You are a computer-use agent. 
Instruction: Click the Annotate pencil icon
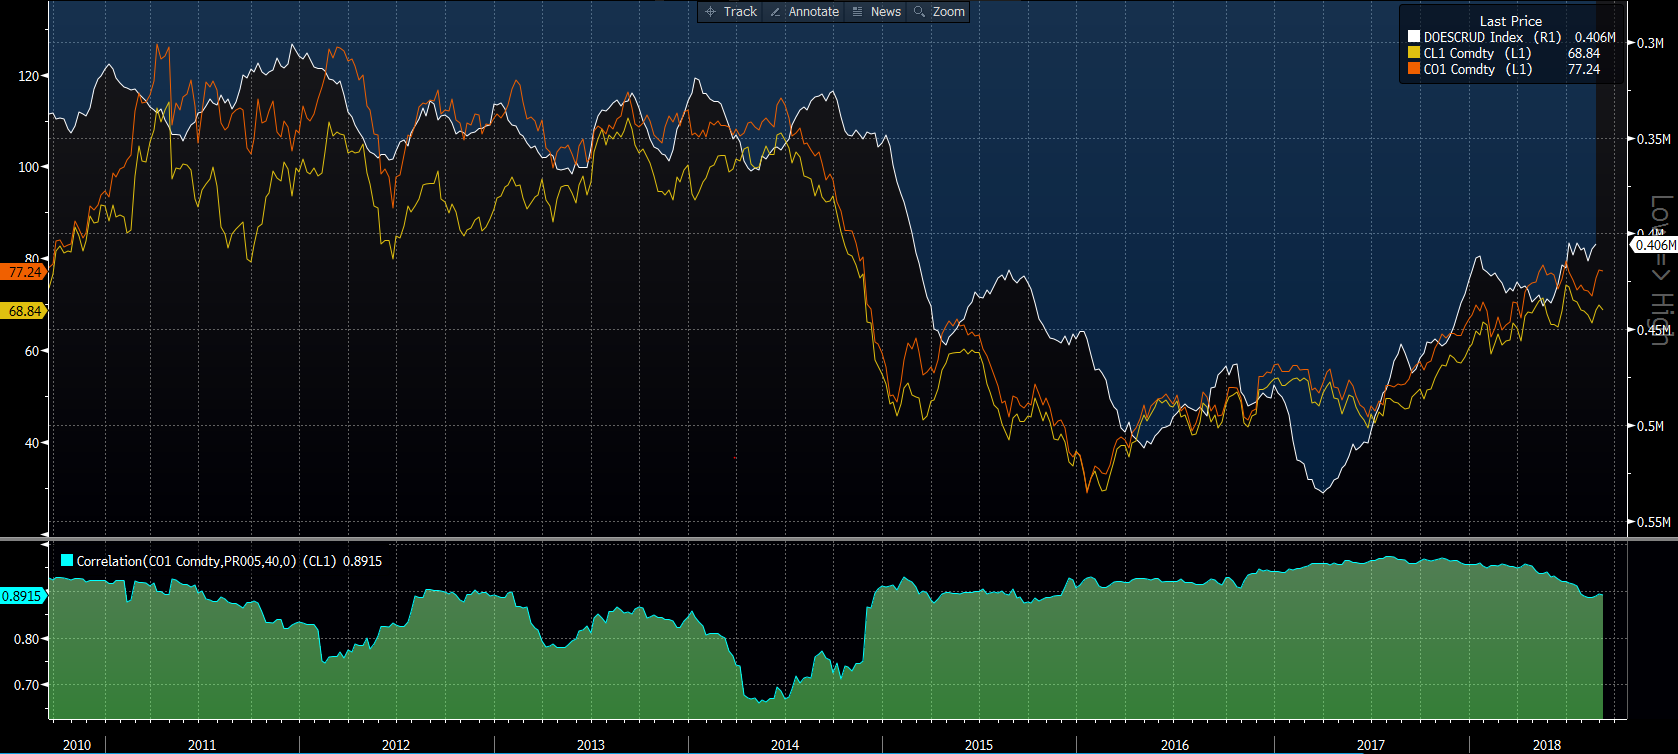click(775, 12)
